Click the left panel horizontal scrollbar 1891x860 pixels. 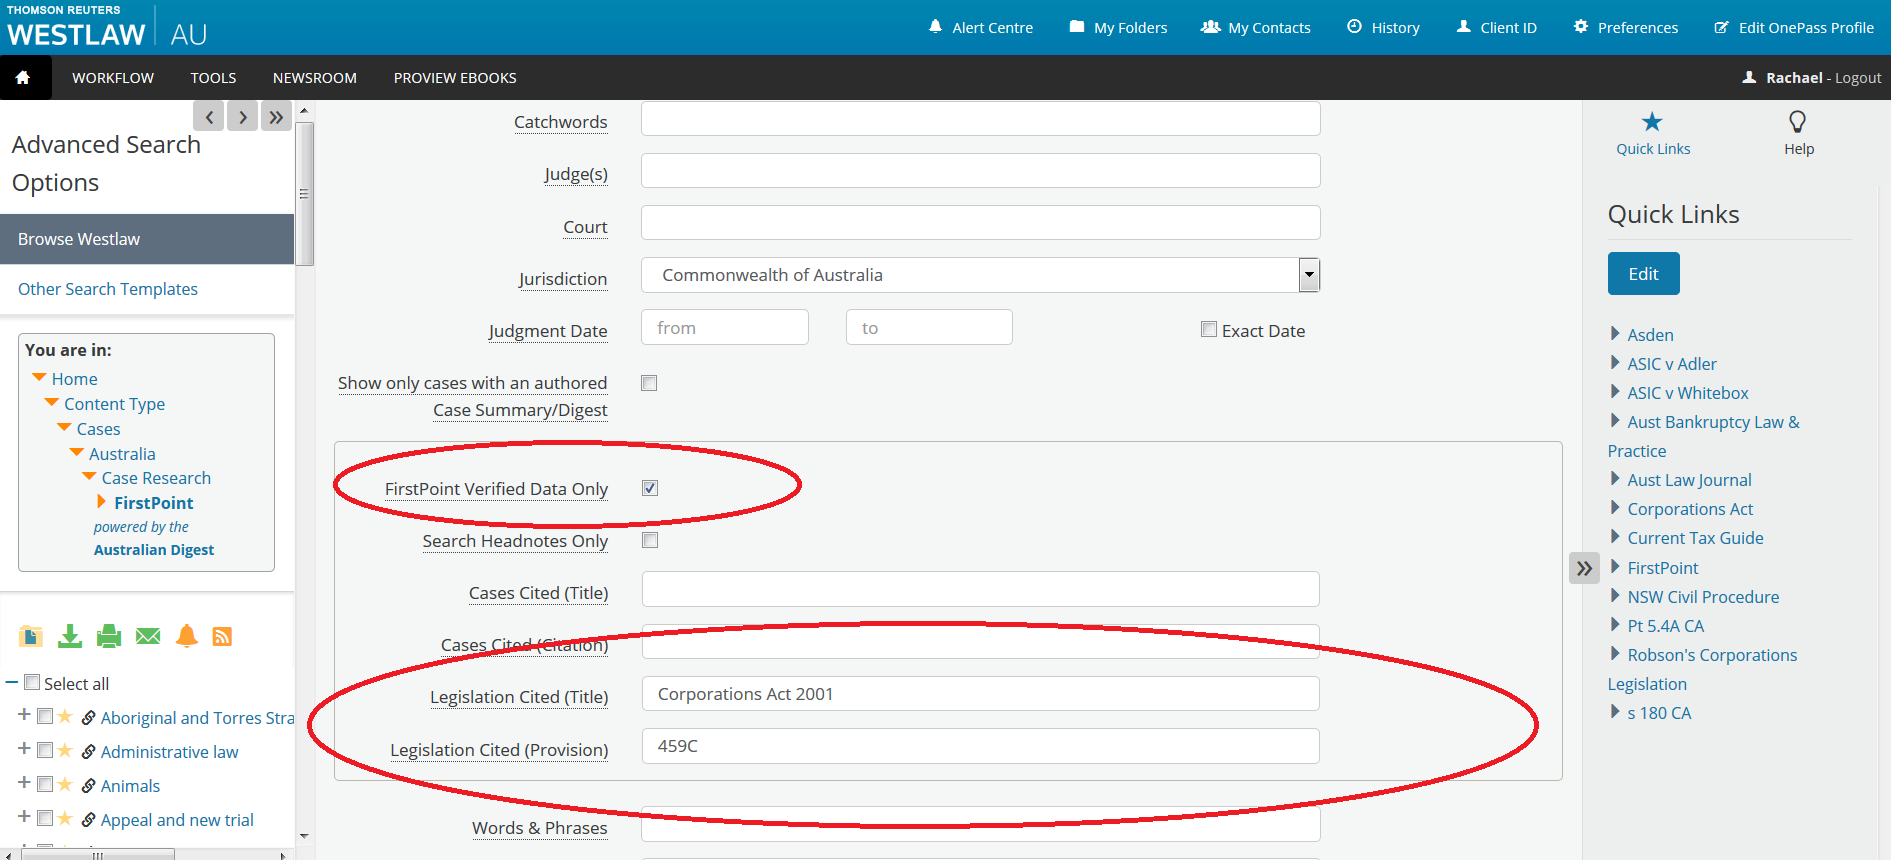98,855
